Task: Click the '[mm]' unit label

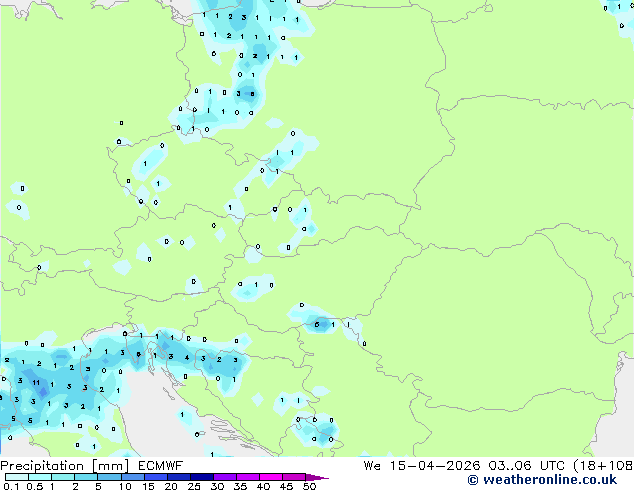Action: [x=110, y=466]
